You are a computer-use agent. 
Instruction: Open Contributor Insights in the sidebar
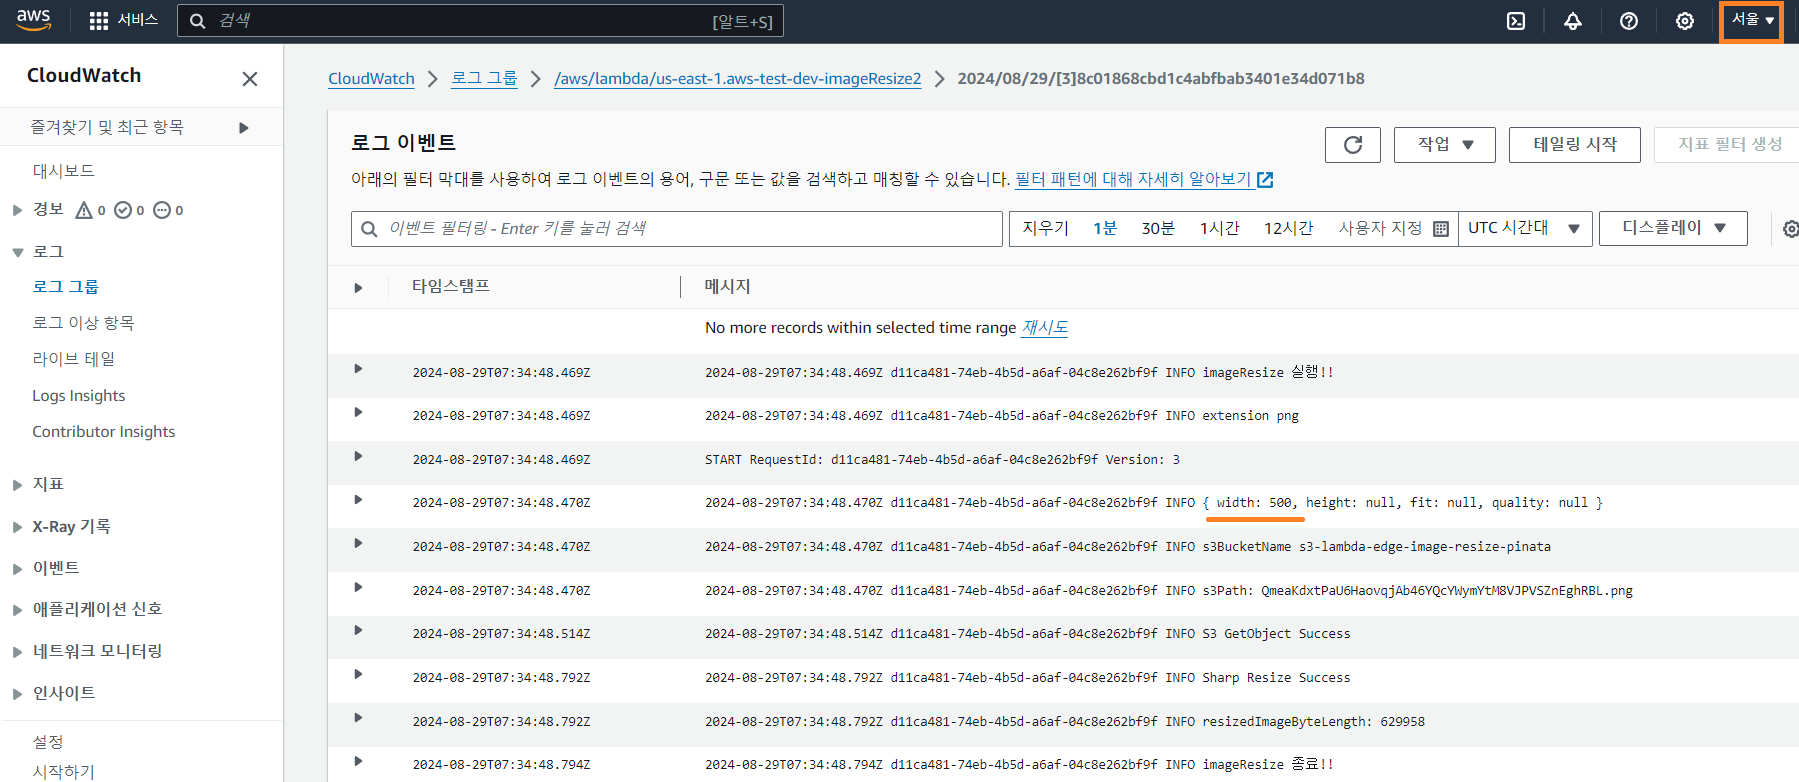click(x=104, y=432)
